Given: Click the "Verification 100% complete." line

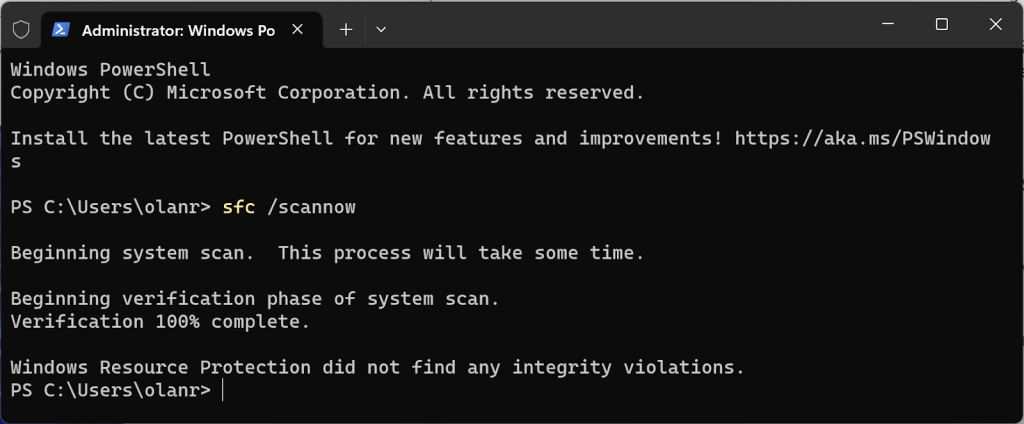Looking at the screenshot, I should pyautogui.click(x=160, y=322).
